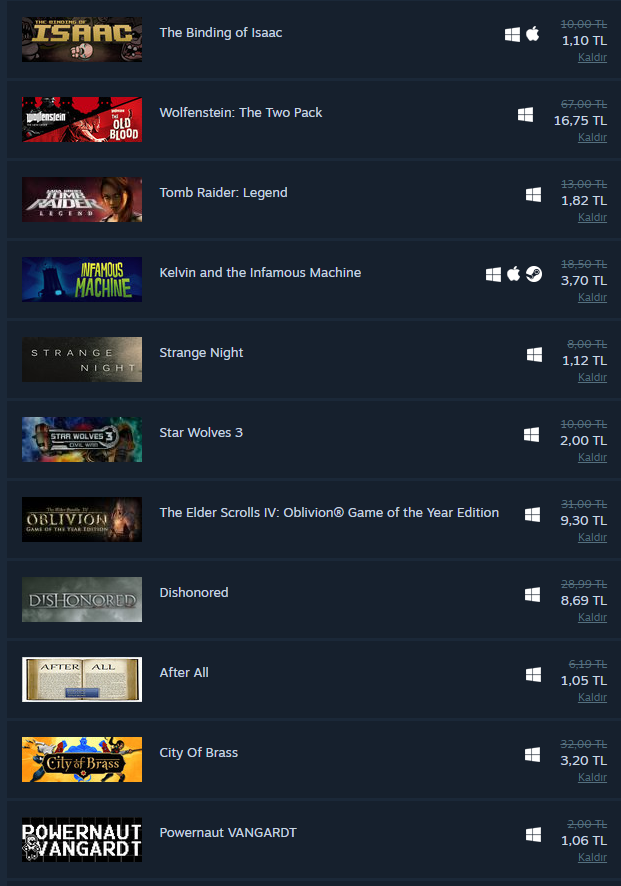621x886 pixels.
Task: Open the After All game title
Action: (184, 672)
